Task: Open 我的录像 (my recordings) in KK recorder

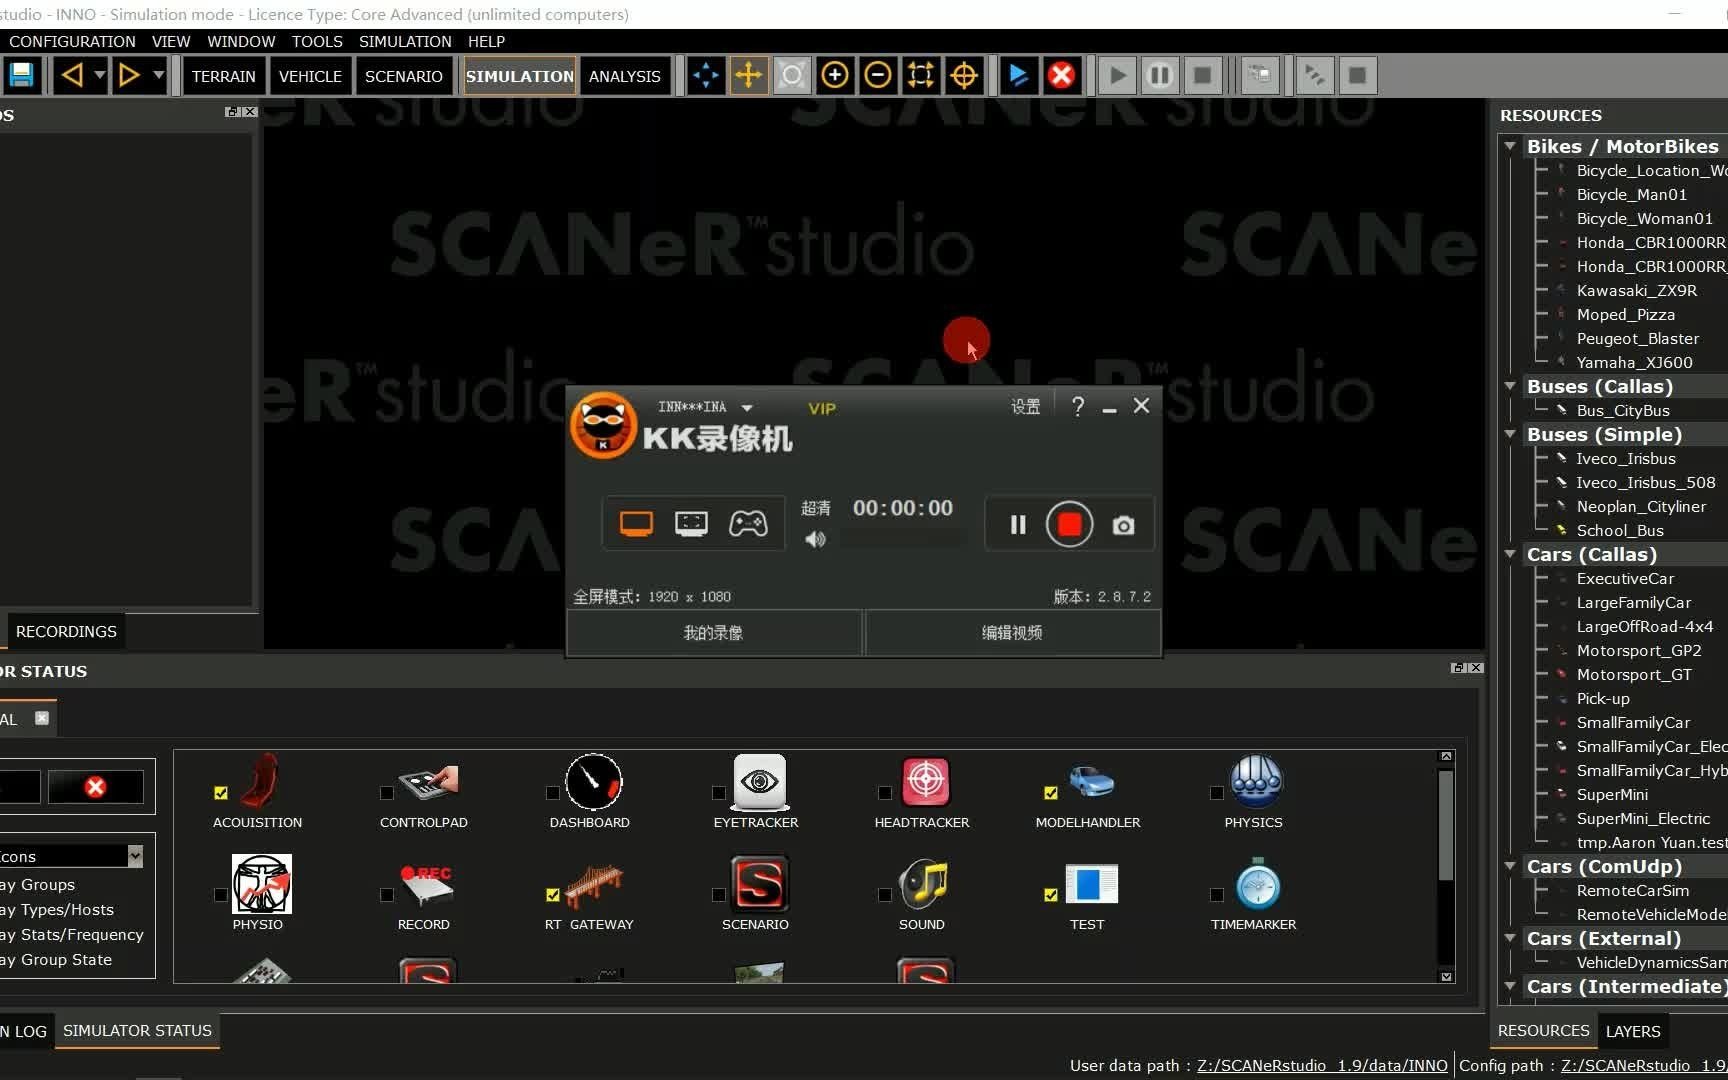Action: tap(713, 632)
